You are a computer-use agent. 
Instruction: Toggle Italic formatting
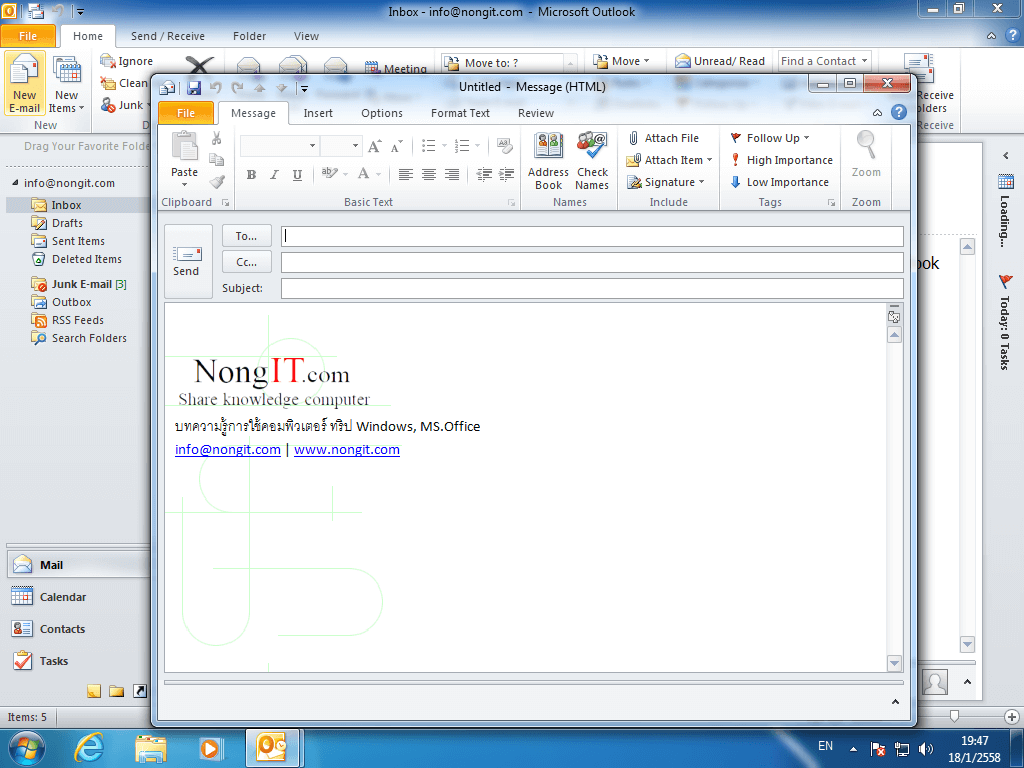tap(274, 174)
